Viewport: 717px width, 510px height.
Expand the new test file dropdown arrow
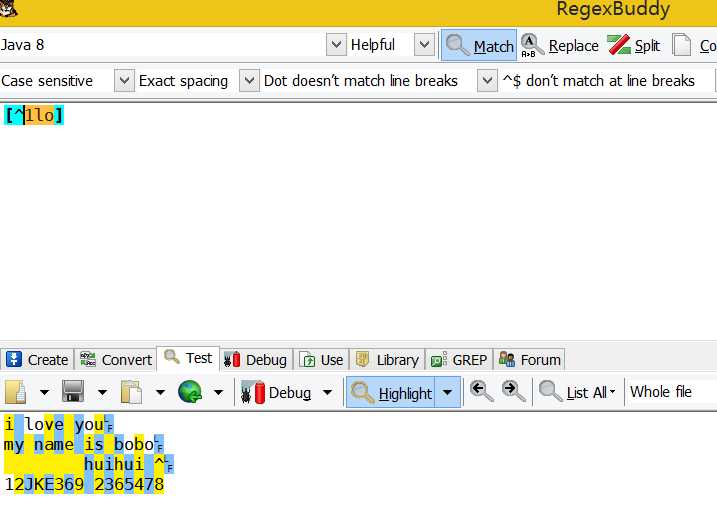click(44, 392)
